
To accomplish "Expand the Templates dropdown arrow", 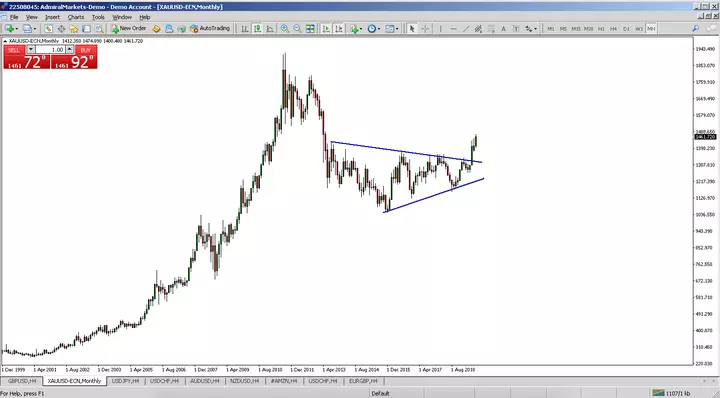I will coord(397,29).
